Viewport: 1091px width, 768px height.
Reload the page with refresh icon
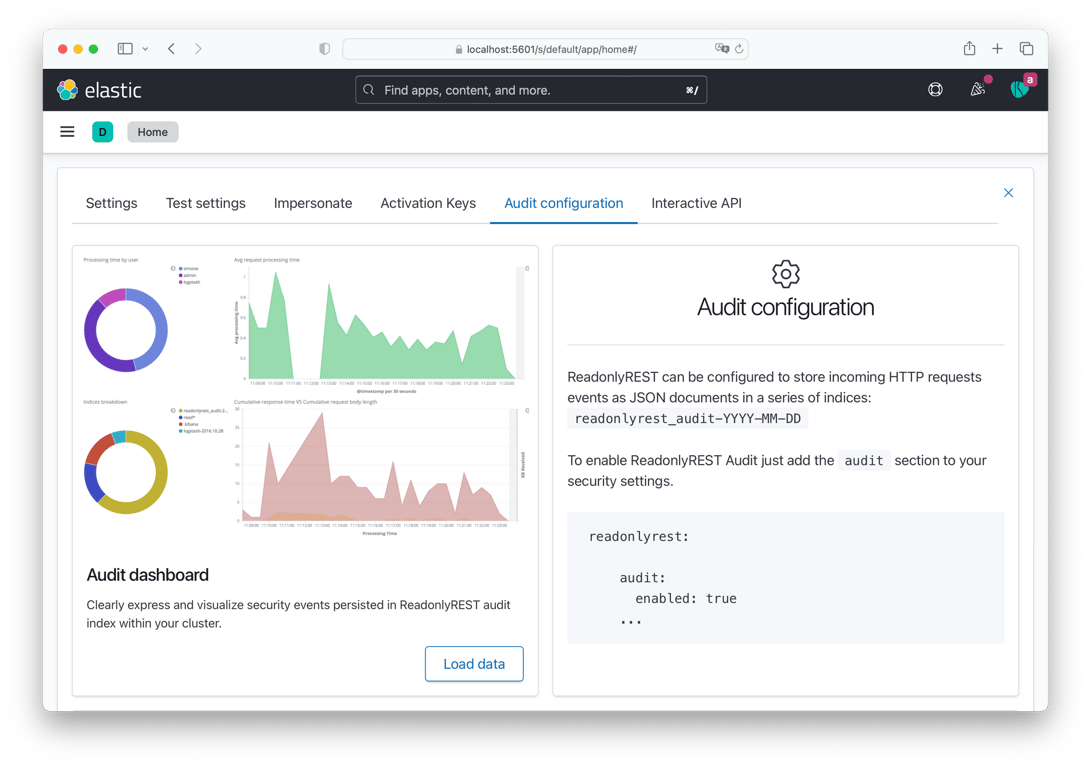click(x=739, y=49)
